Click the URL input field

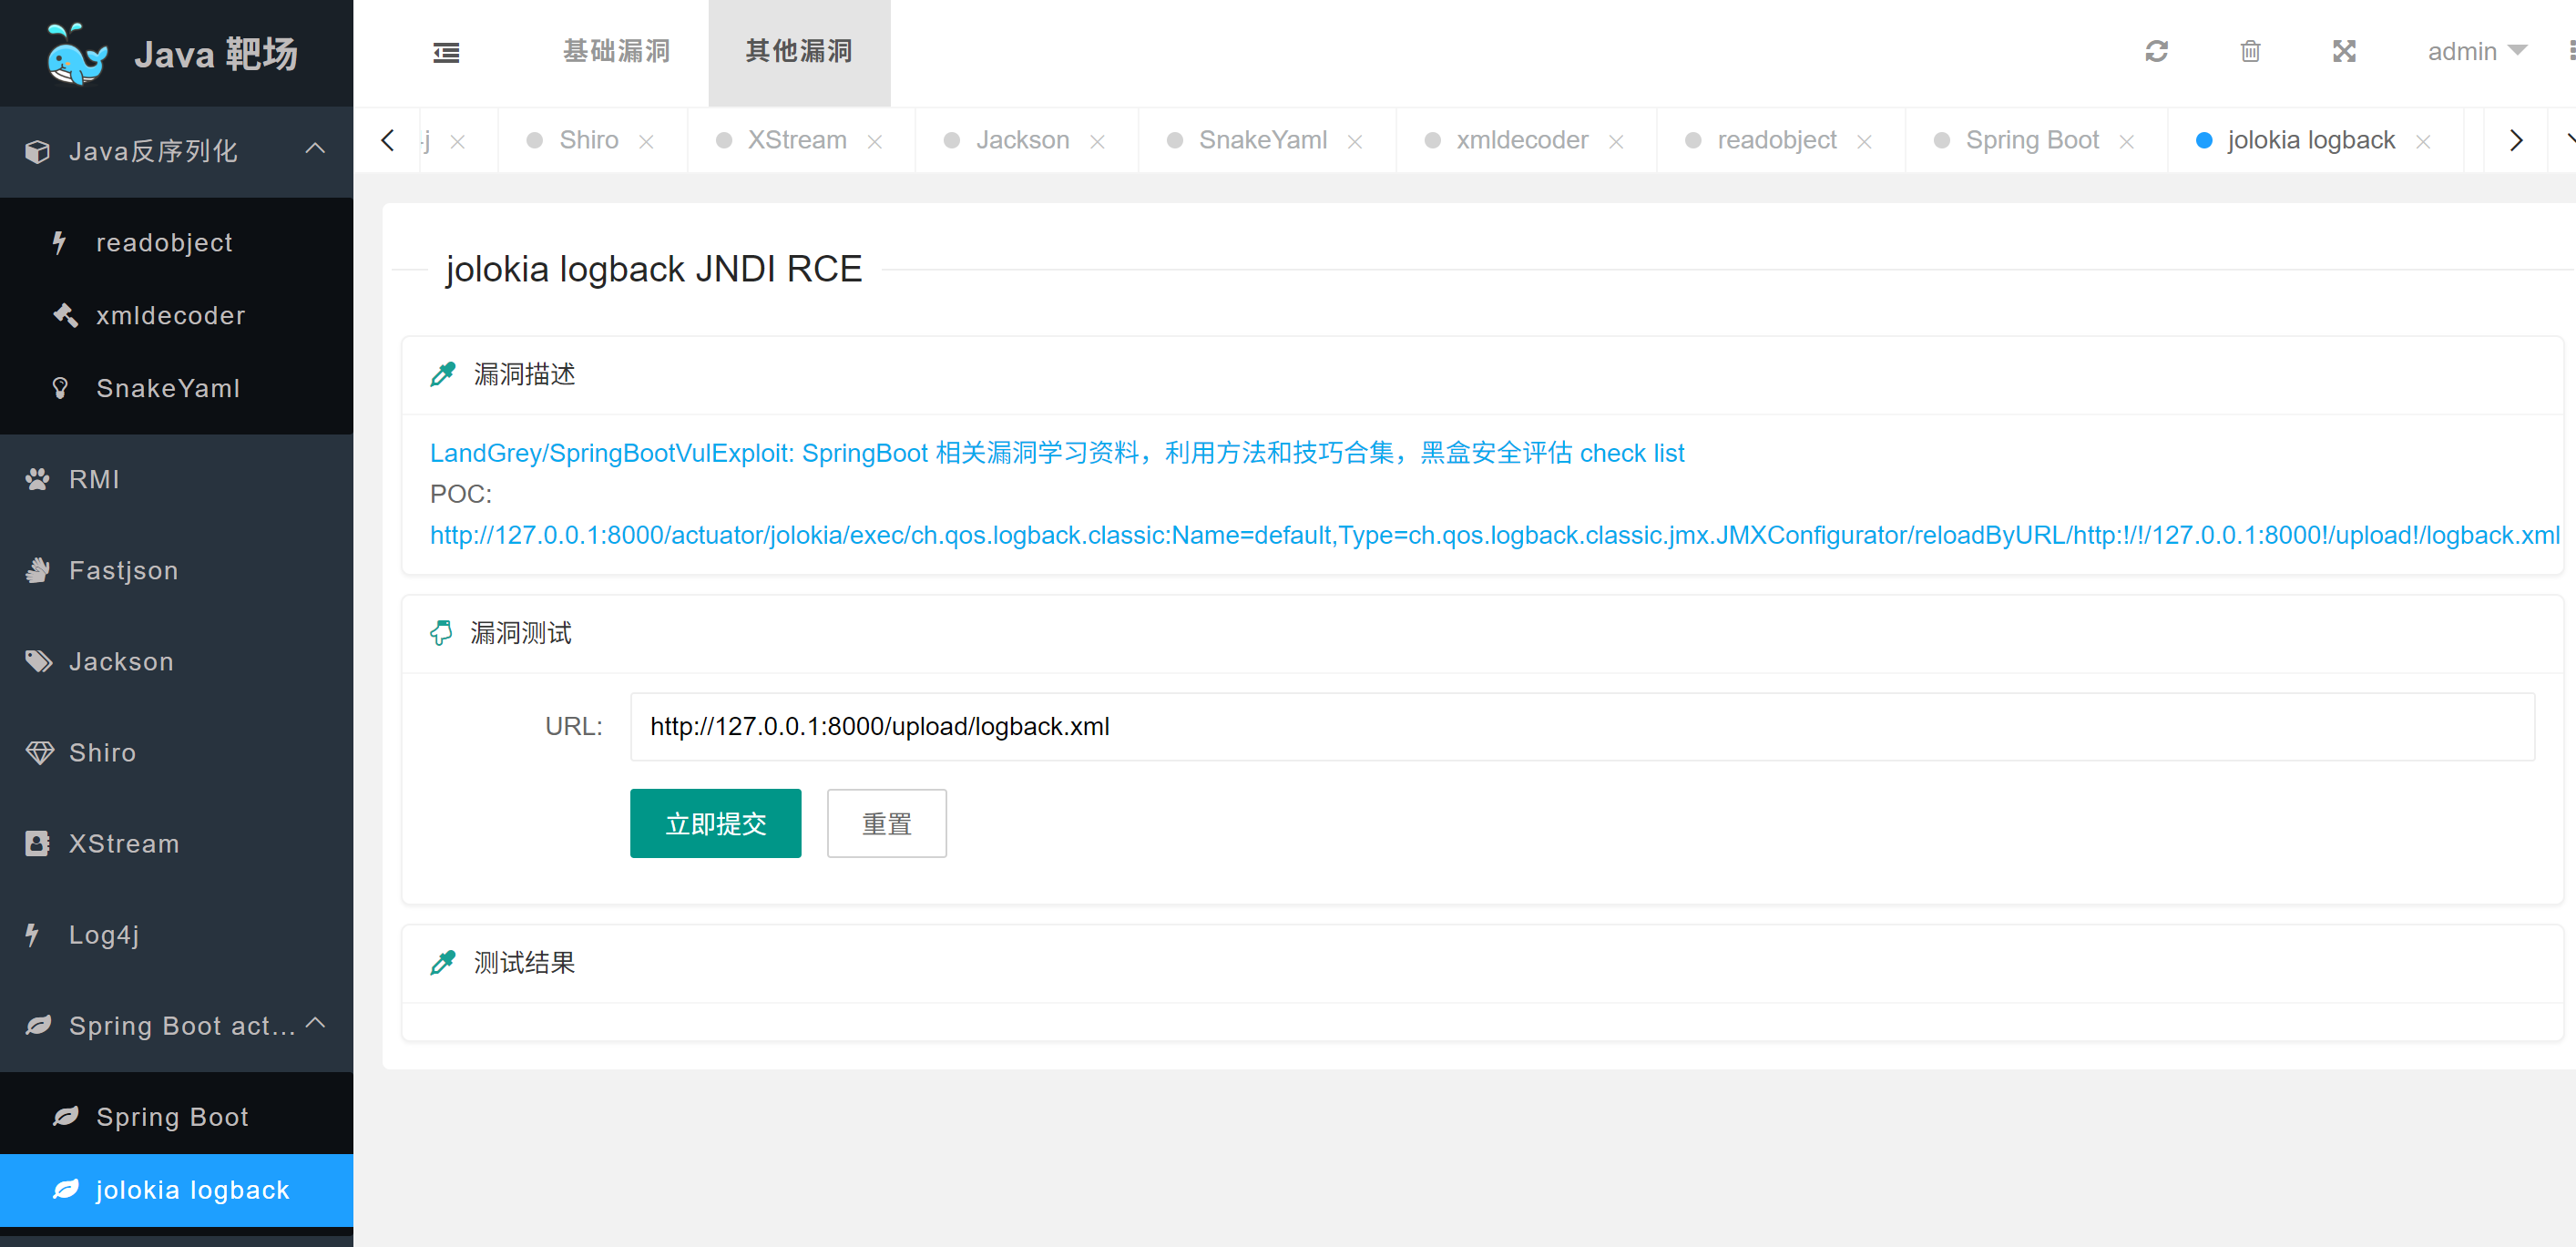point(1581,727)
